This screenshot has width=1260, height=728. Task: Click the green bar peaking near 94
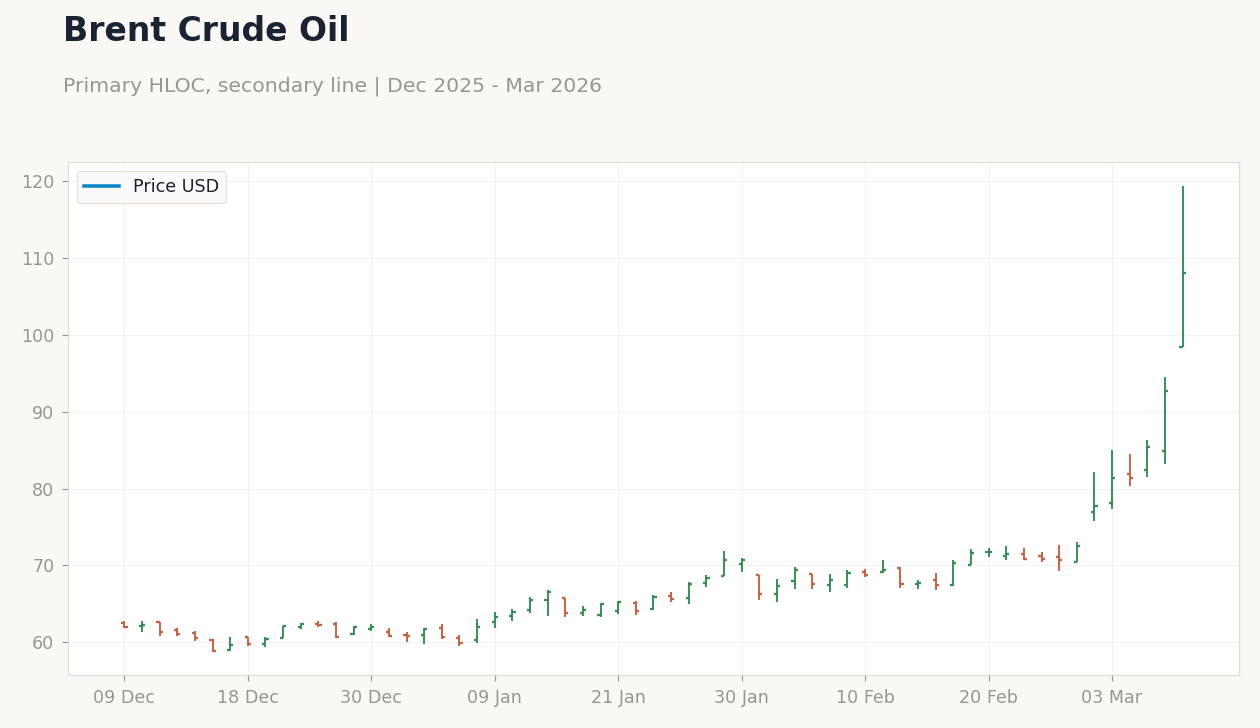click(x=1165, y=421)
